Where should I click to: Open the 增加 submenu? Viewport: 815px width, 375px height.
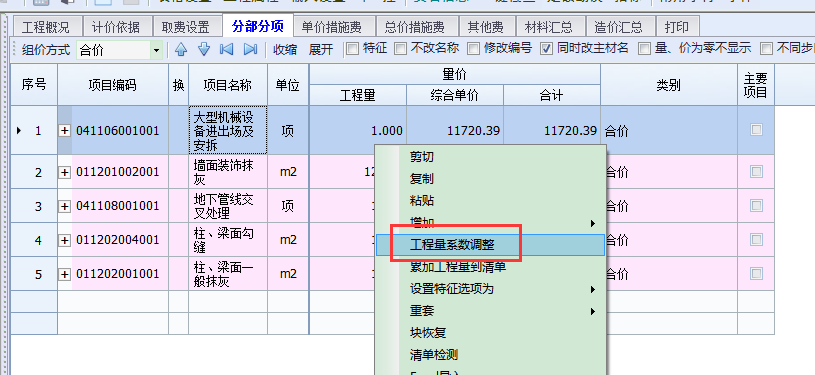490,223
